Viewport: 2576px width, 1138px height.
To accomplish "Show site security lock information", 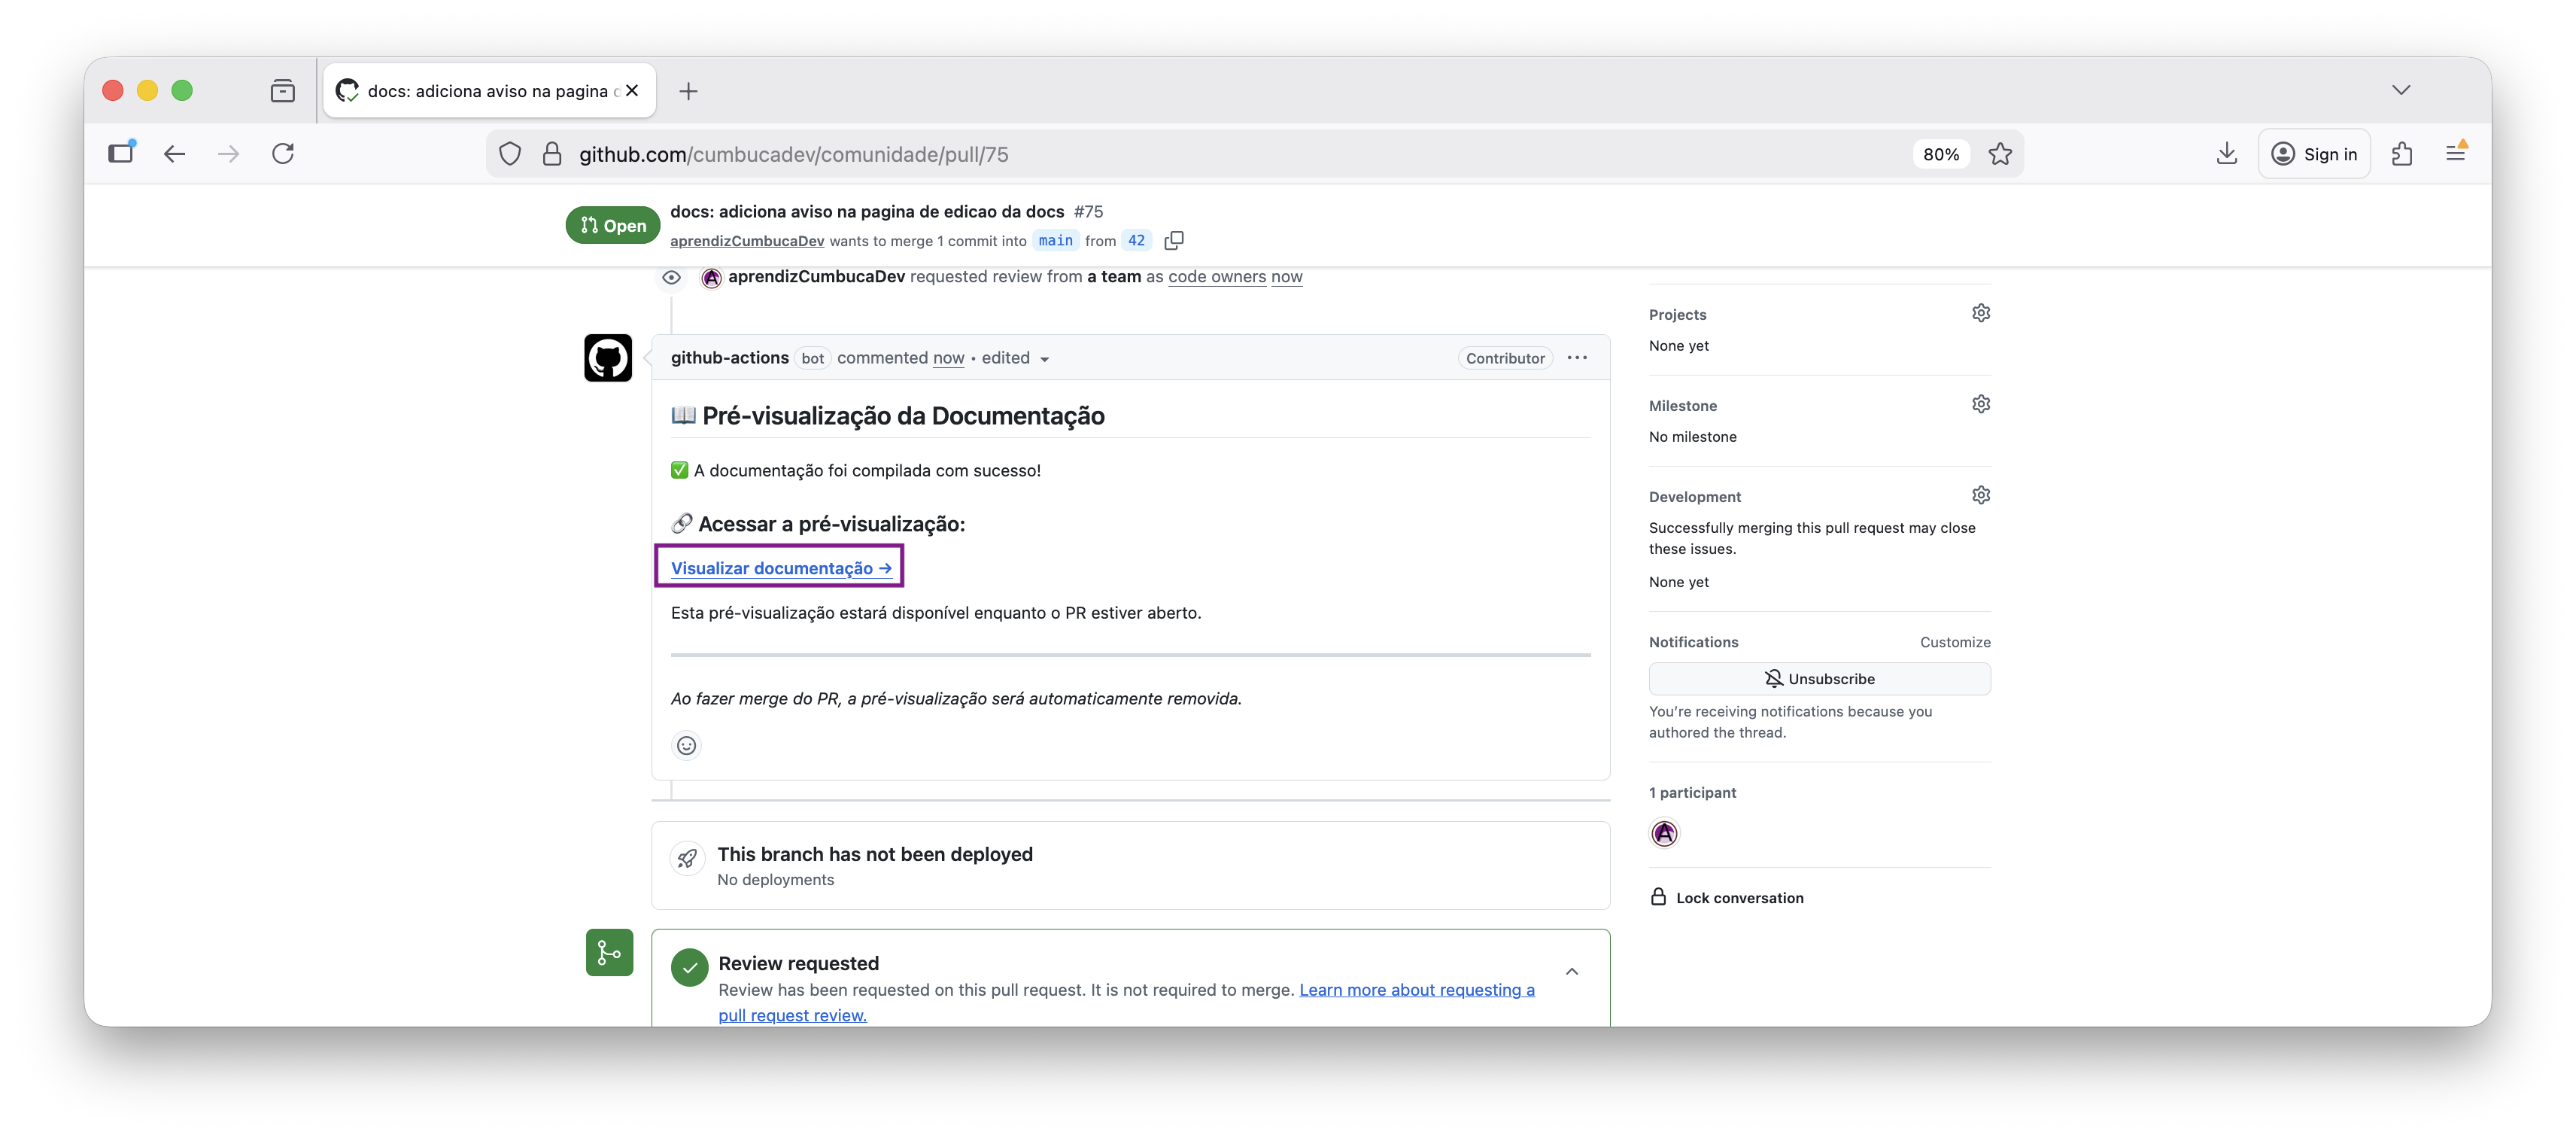I will 552,154.
